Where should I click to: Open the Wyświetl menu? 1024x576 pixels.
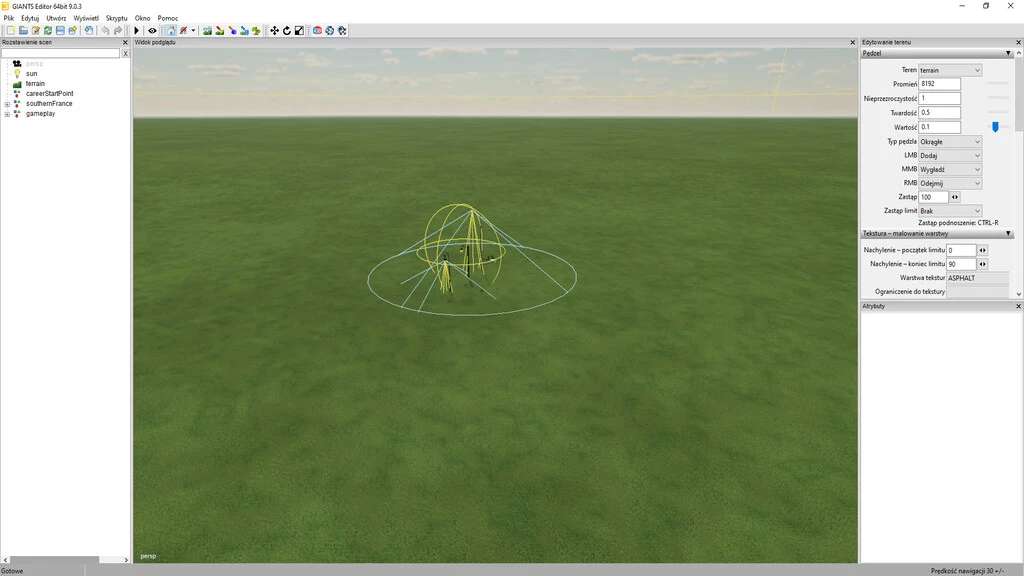(86, 18)
